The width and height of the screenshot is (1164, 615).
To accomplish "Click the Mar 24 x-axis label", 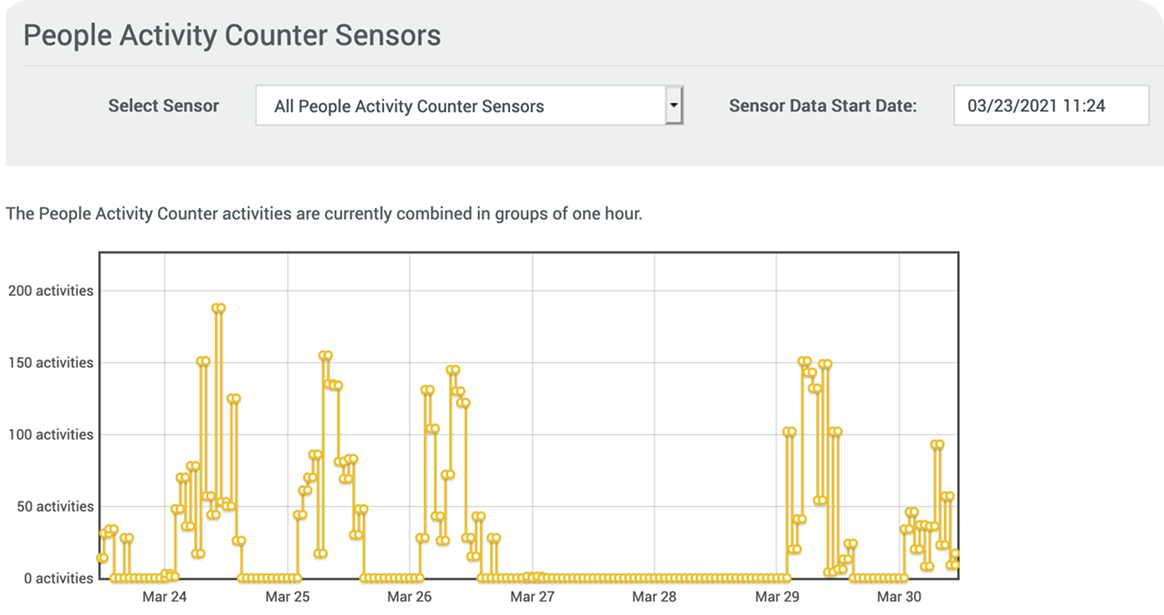I will tap(165, 597).
